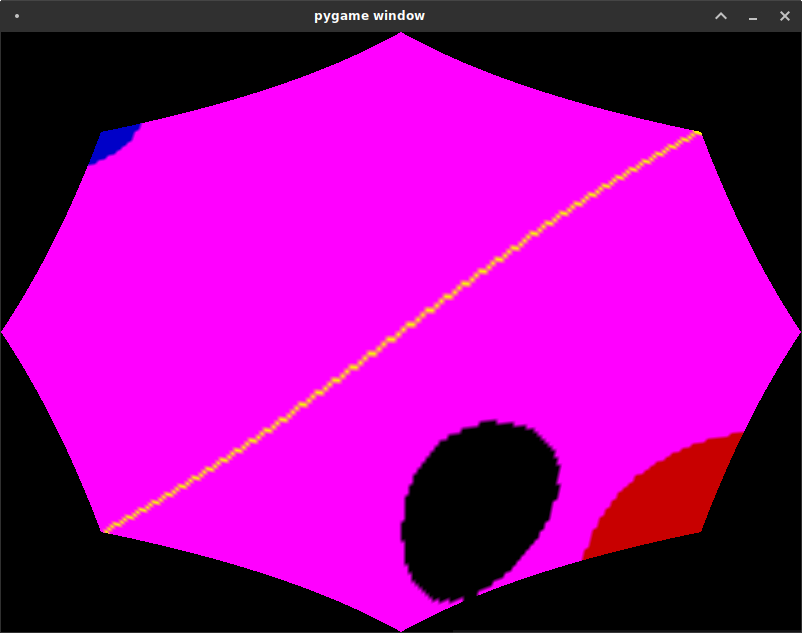Screen dimensions: 802x633
Task: Click the bottom point of magenta shape
Action: (x=401, y=627)
